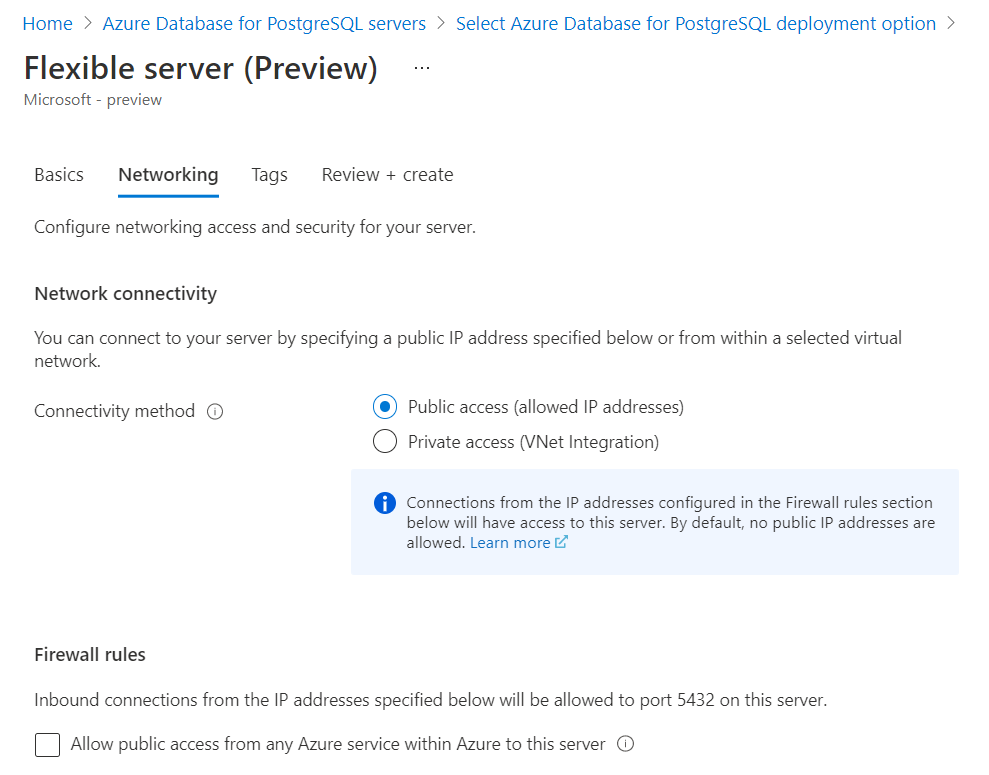The width and height of the screenshot is (989, 775).
Task: Select the Public access radio button
Action: click(x=385, y=407)
